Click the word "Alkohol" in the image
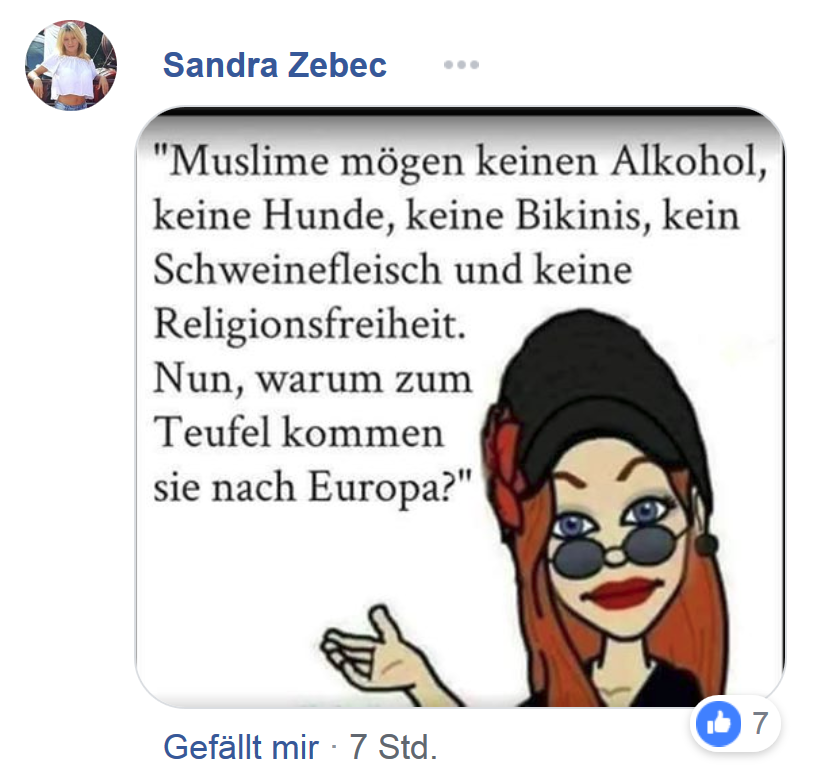 click(x=689, y=160)
